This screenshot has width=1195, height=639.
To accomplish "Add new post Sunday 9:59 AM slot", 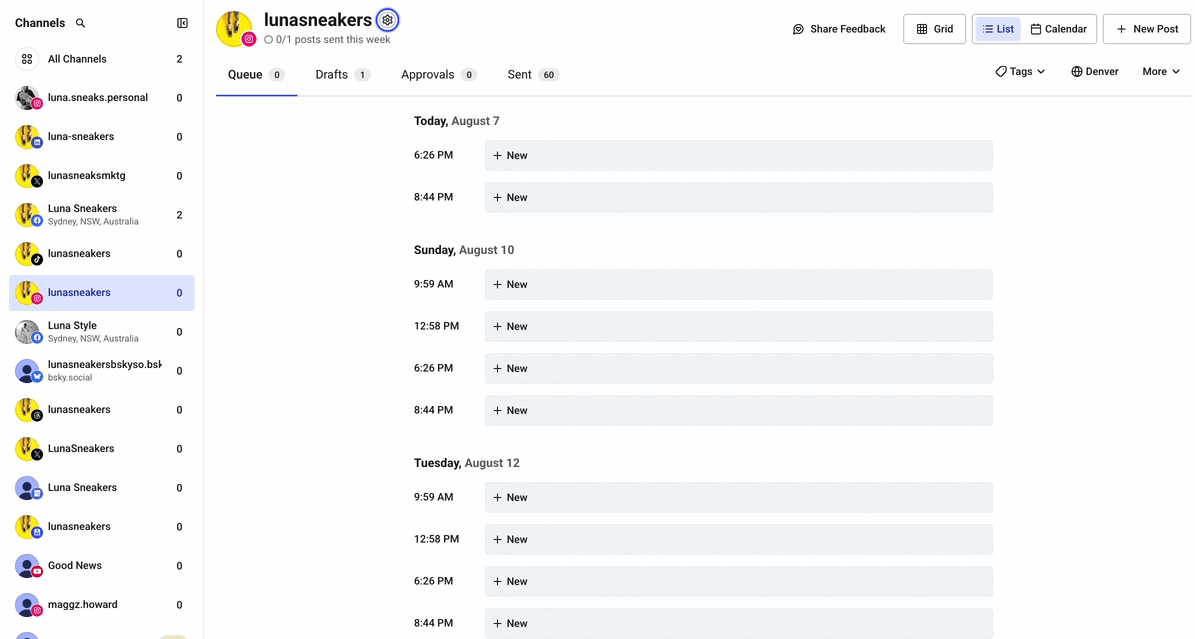I will [738, 284].
